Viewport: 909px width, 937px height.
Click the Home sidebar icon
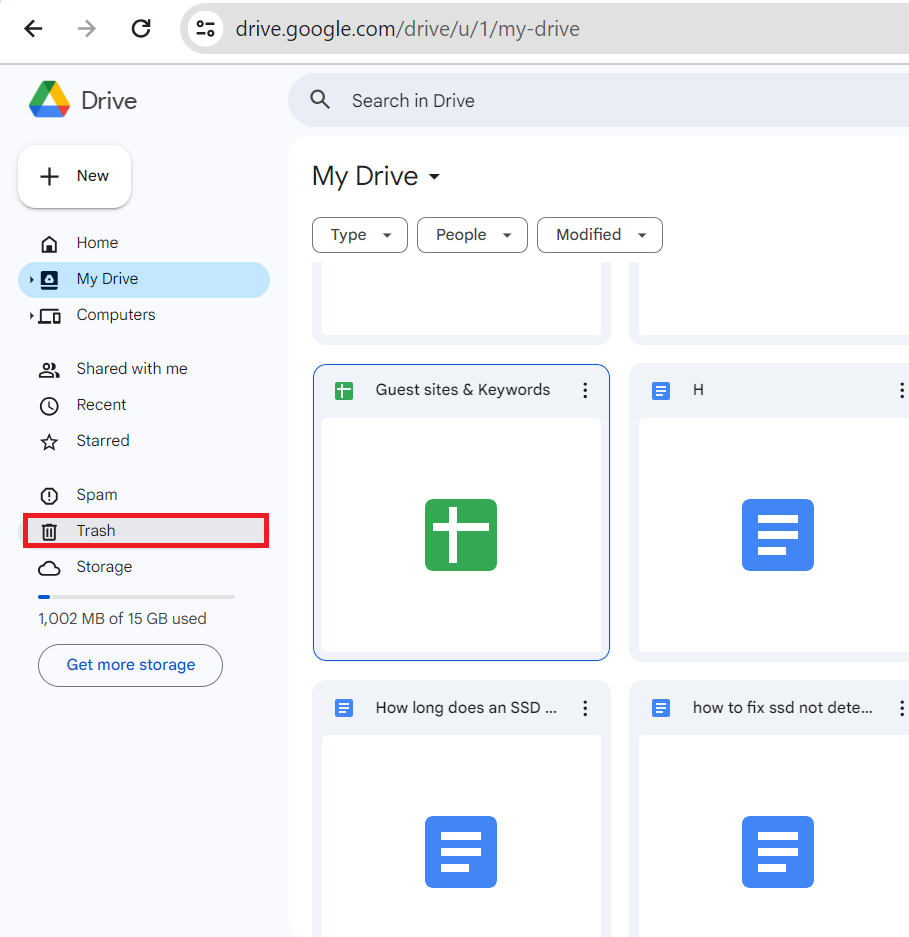coord(49,244)
